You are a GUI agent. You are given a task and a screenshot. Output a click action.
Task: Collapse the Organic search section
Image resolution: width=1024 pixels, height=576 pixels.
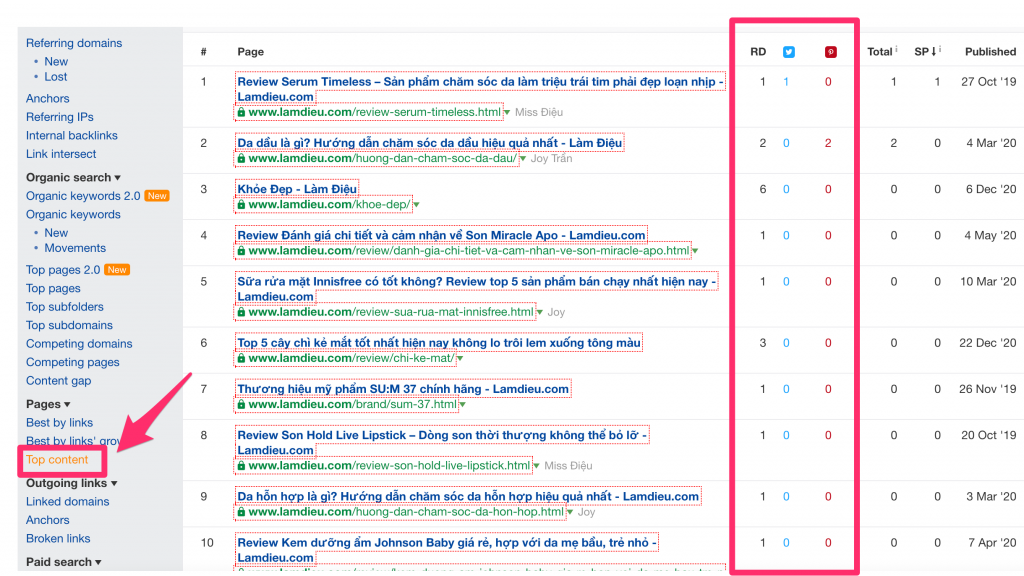tap(73, 178)
